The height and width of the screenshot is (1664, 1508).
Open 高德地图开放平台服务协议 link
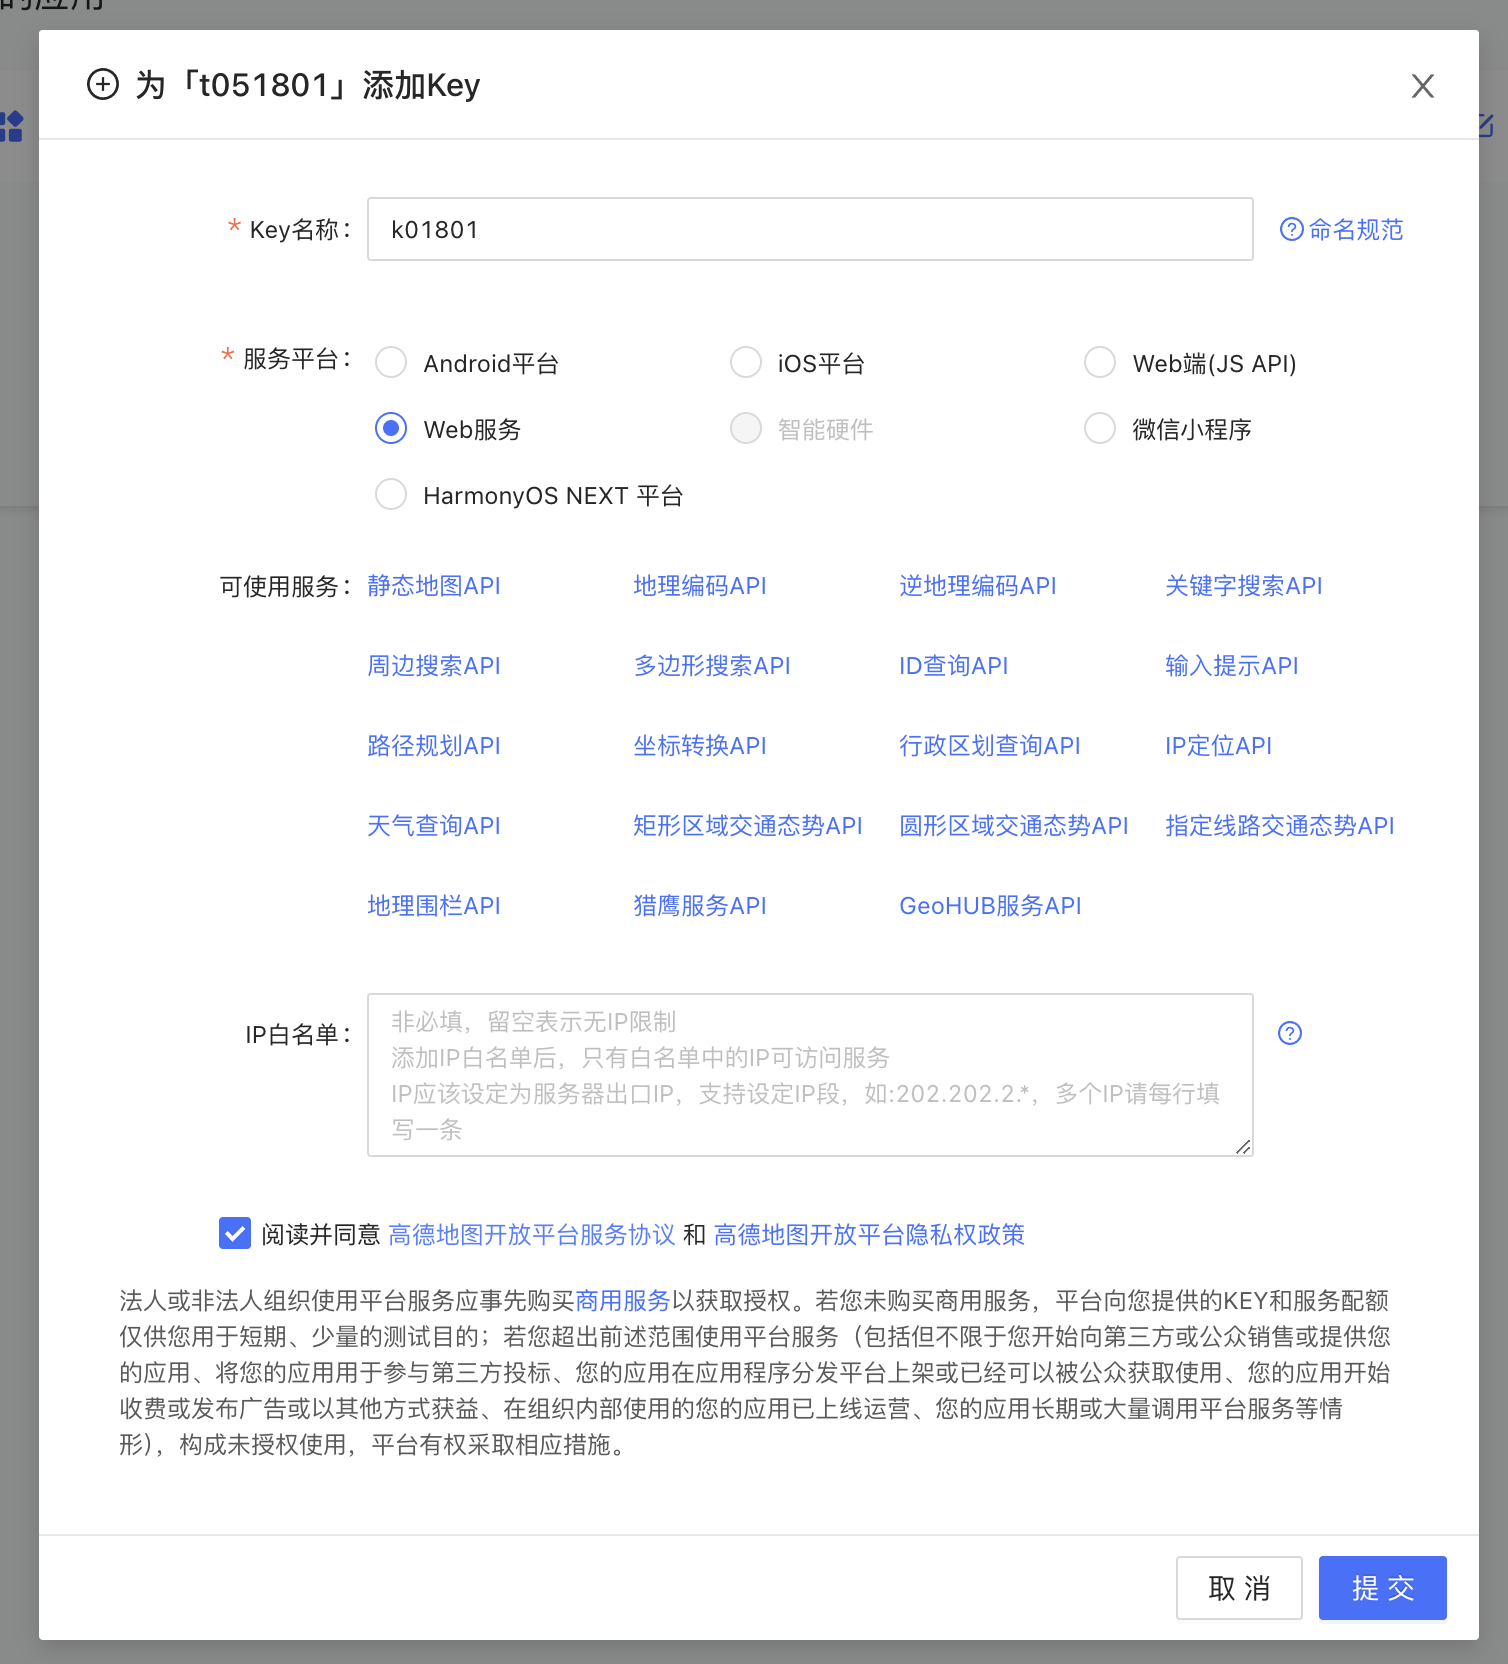(x=532, y=1235)
